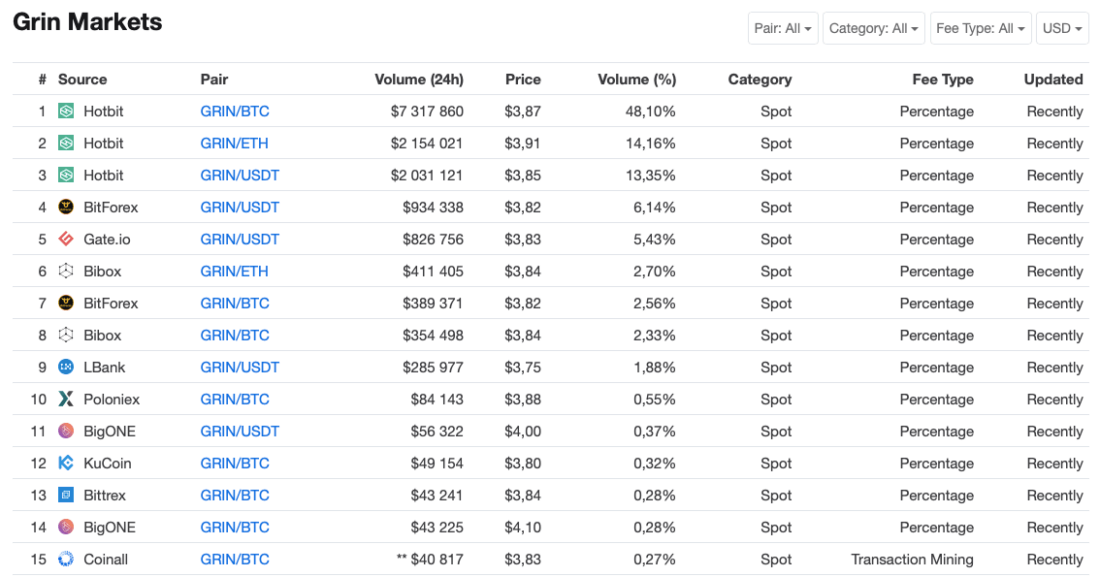The width and height of the screenshot is (1100, 577).
Task: Open the USD currency dropdown
Action: click(x=1062, y=28)
